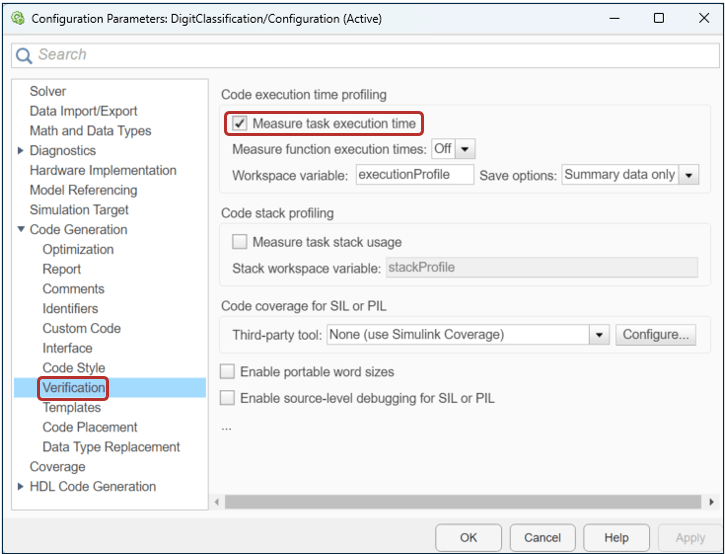The image size is (725, 554).
Task: Select Code Style under Code Generation
Action: 73,368
